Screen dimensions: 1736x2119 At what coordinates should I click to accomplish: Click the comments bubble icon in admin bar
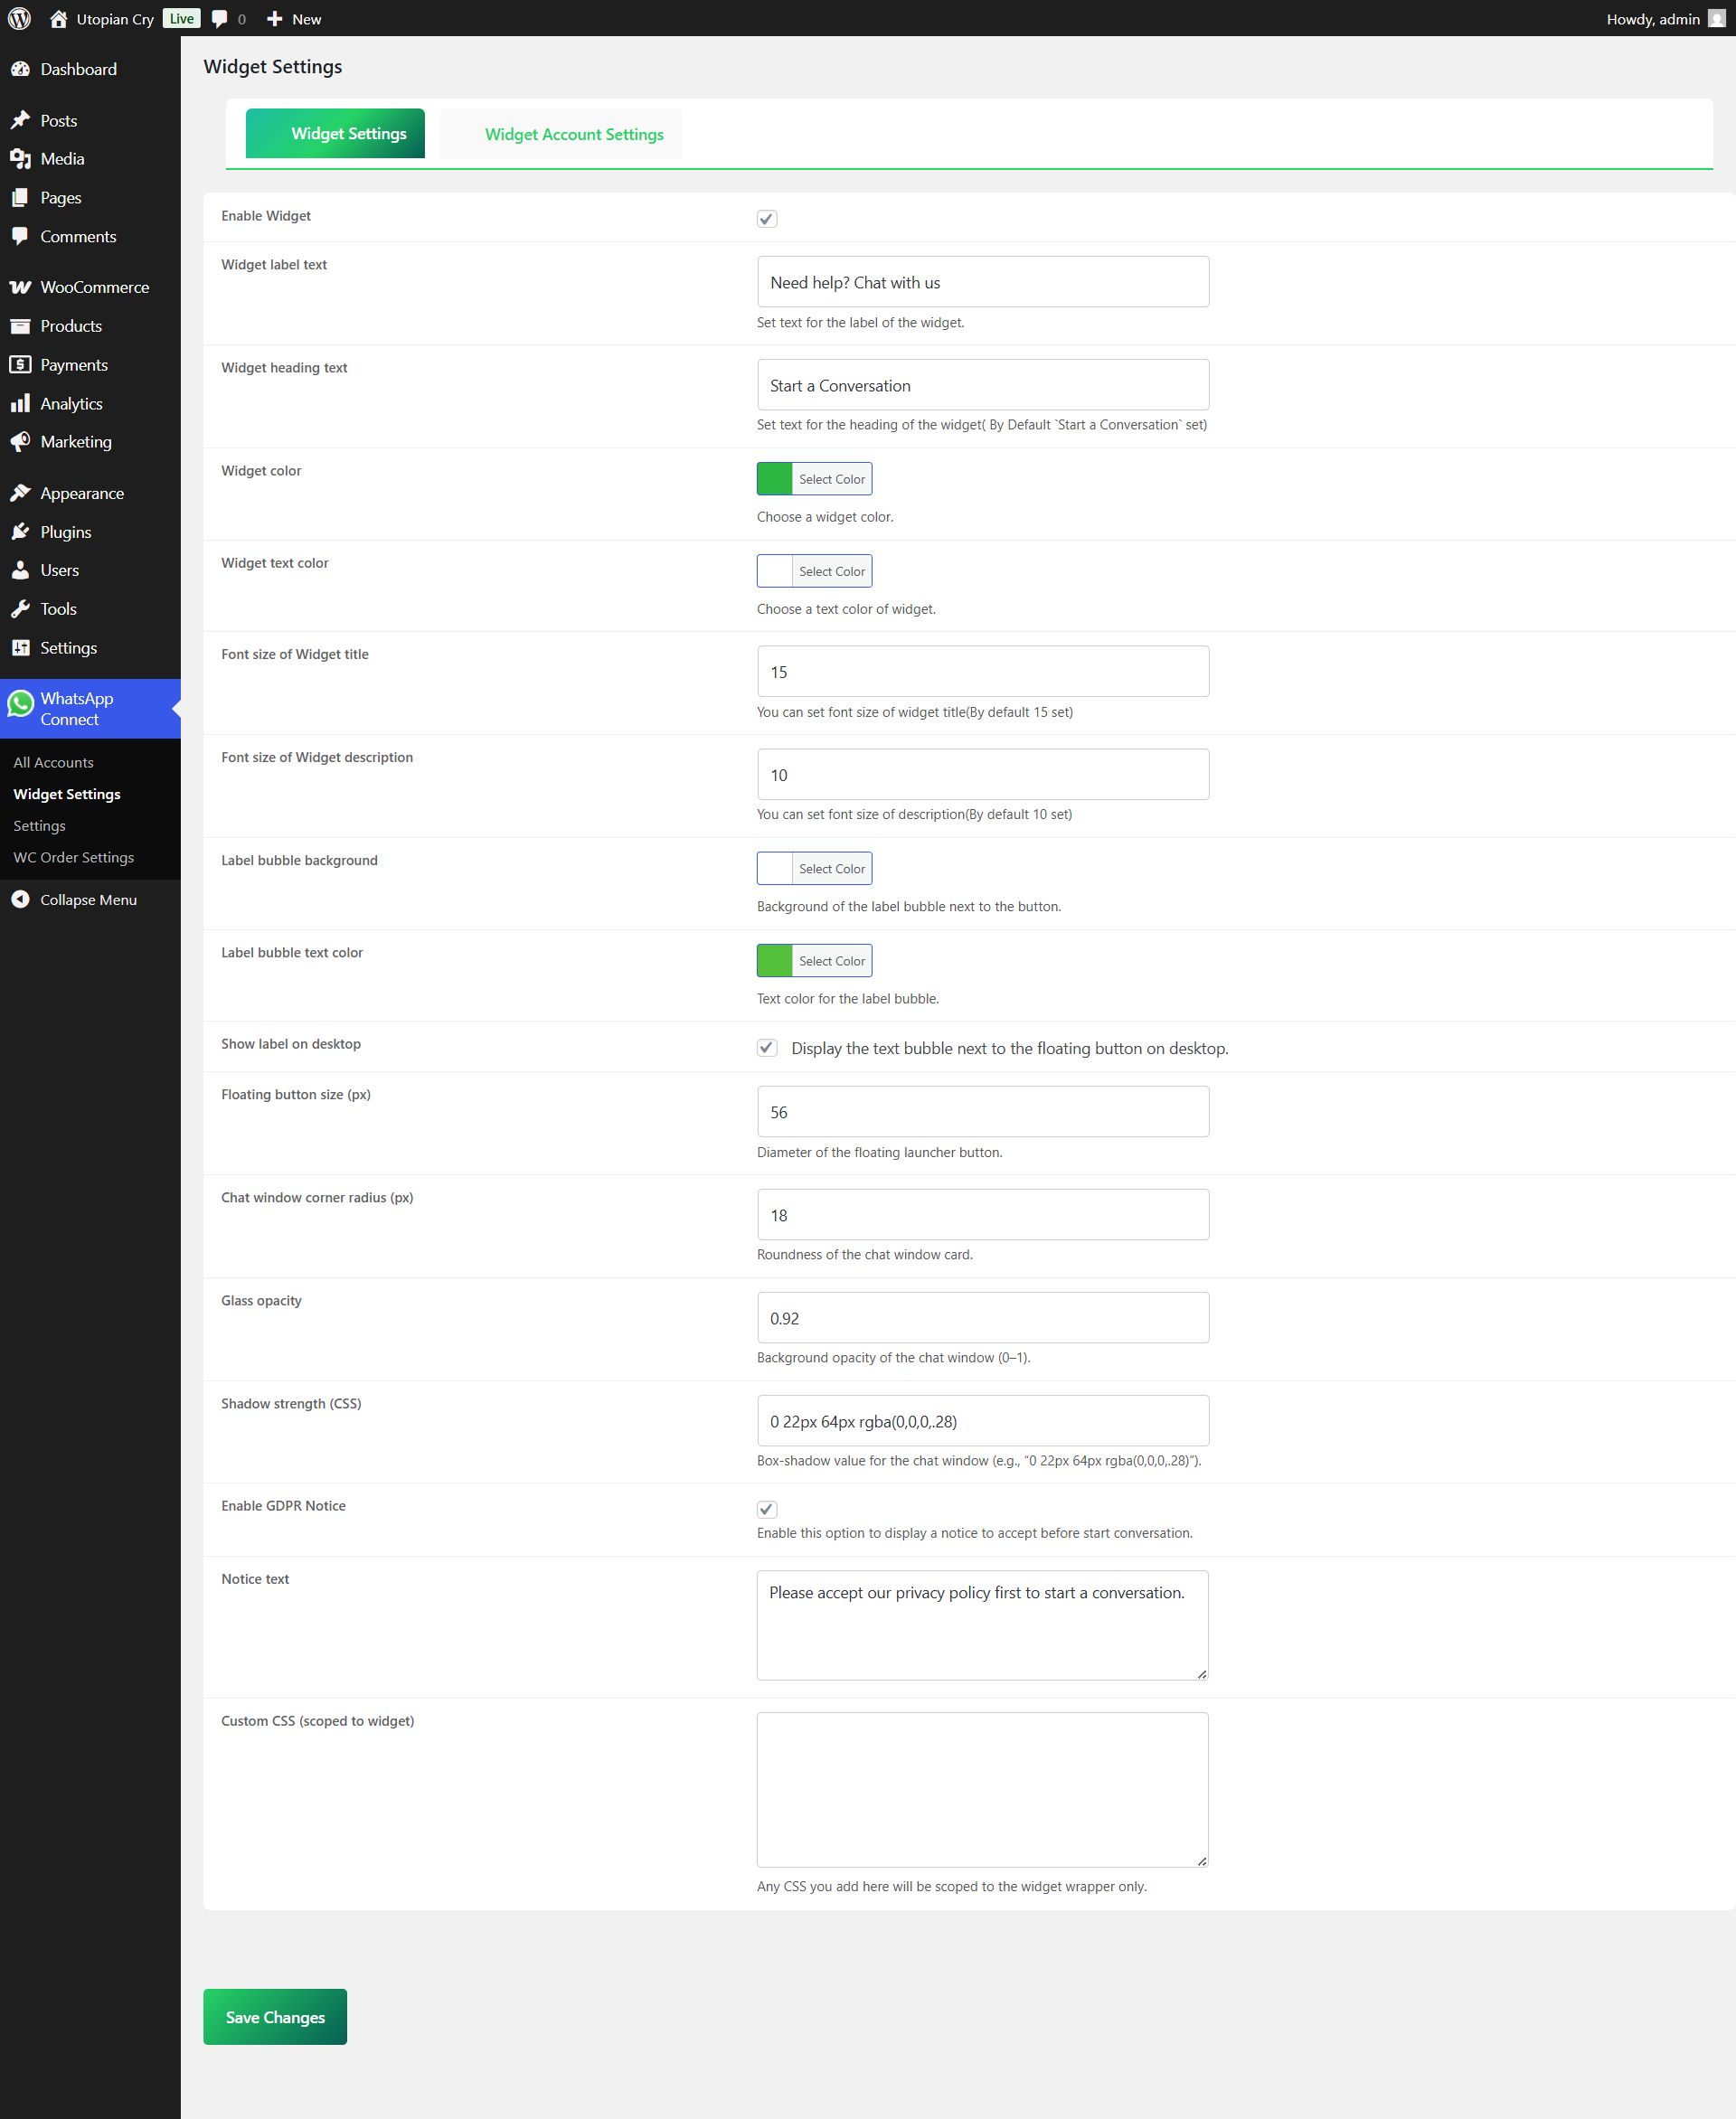coord(220,19)
